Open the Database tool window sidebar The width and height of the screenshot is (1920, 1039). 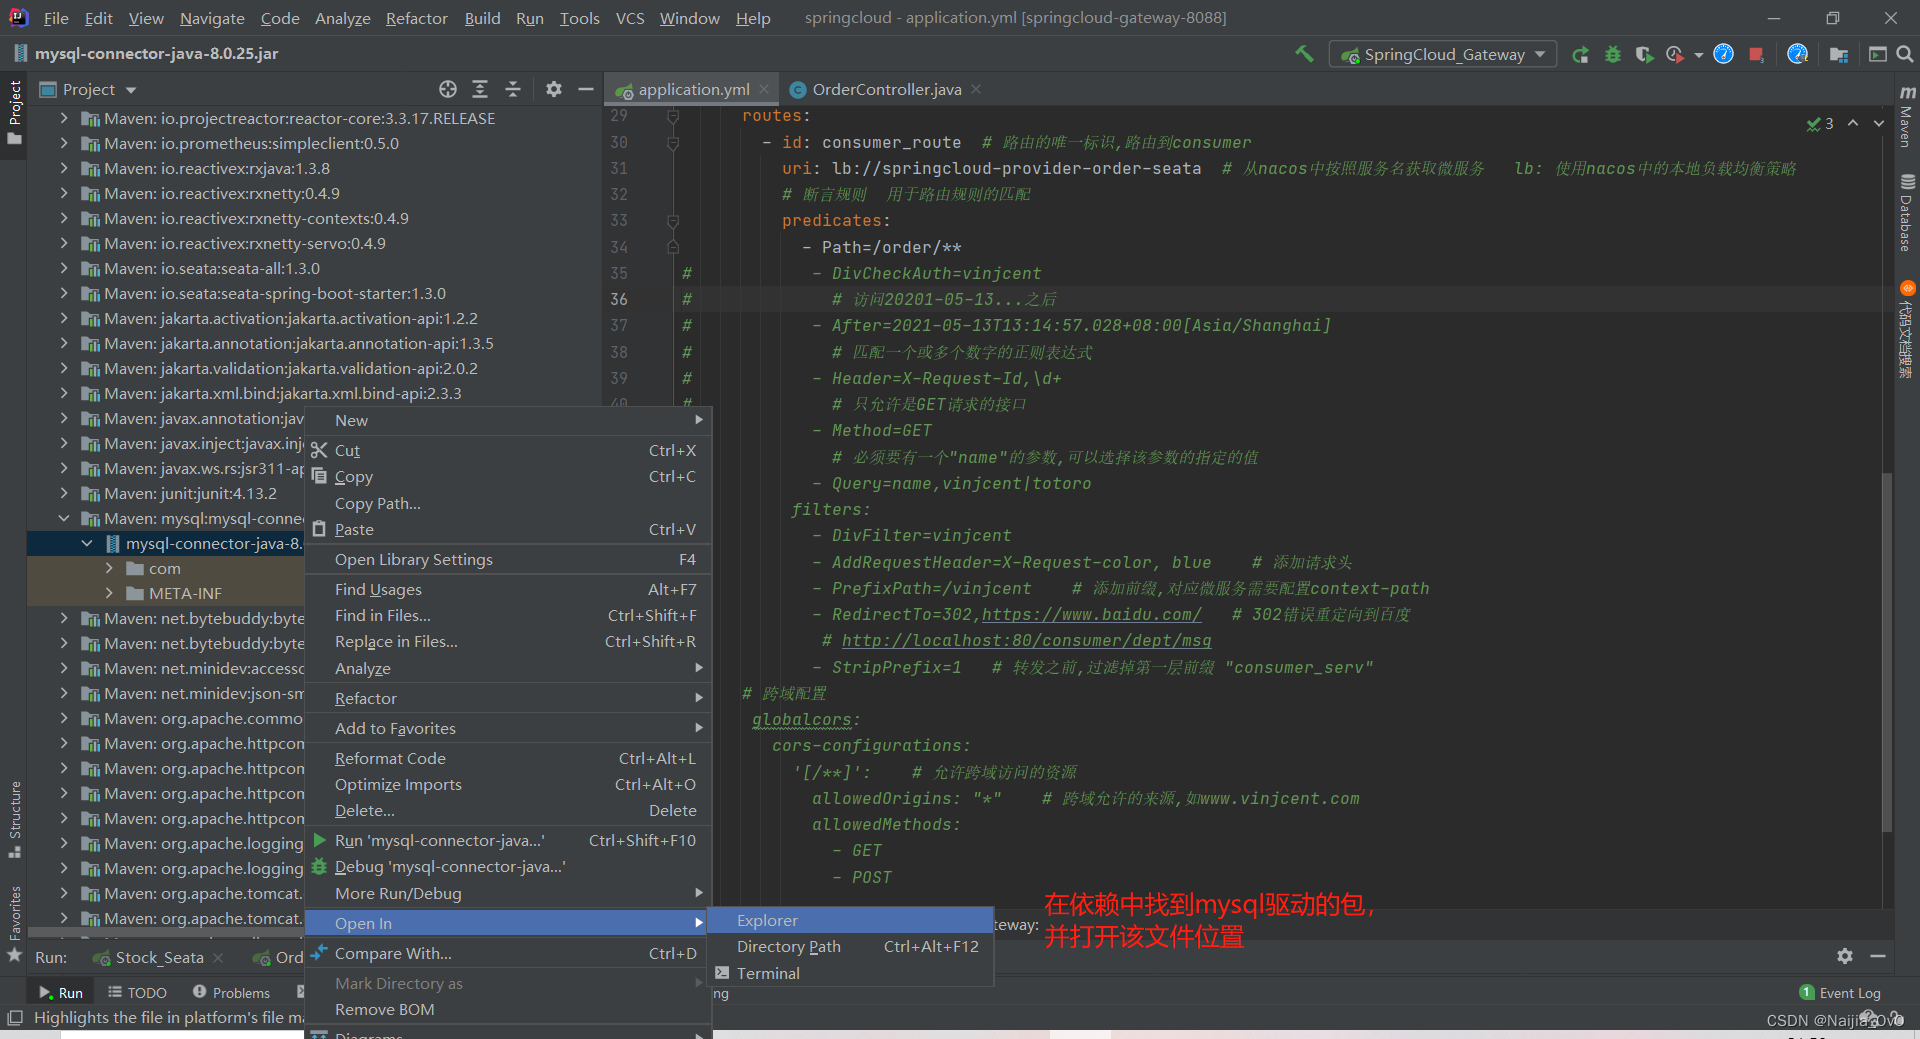click(x=1907, y=213)
